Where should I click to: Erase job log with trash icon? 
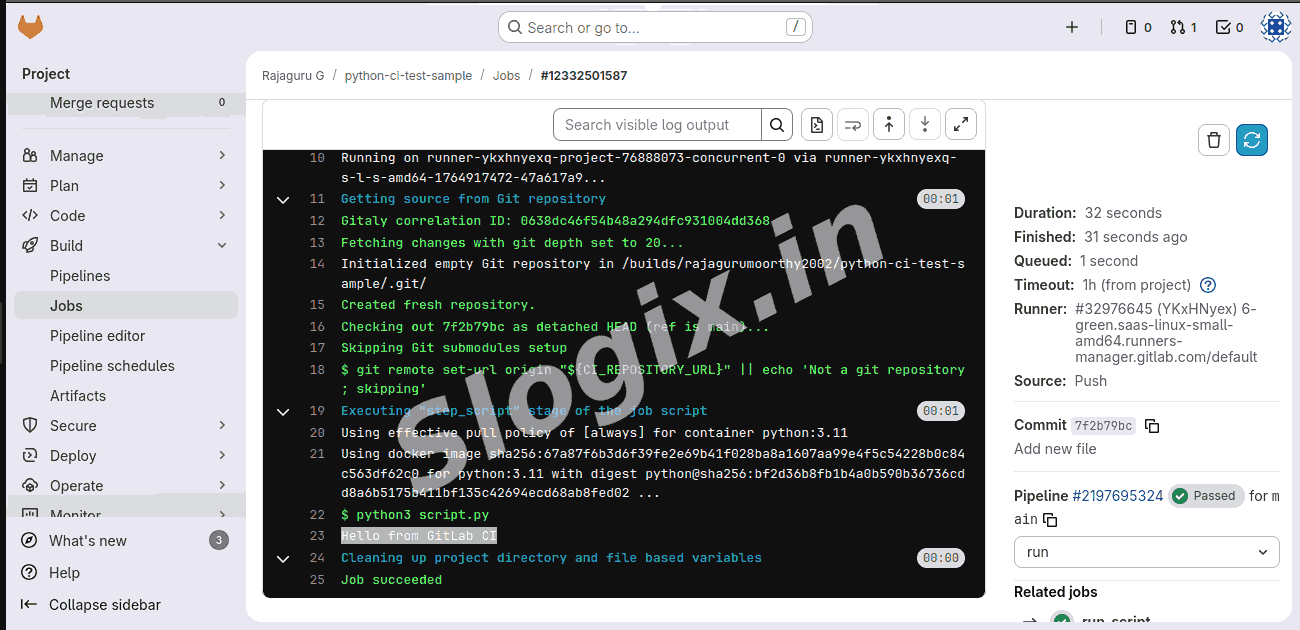click(x=1213, y=141)
